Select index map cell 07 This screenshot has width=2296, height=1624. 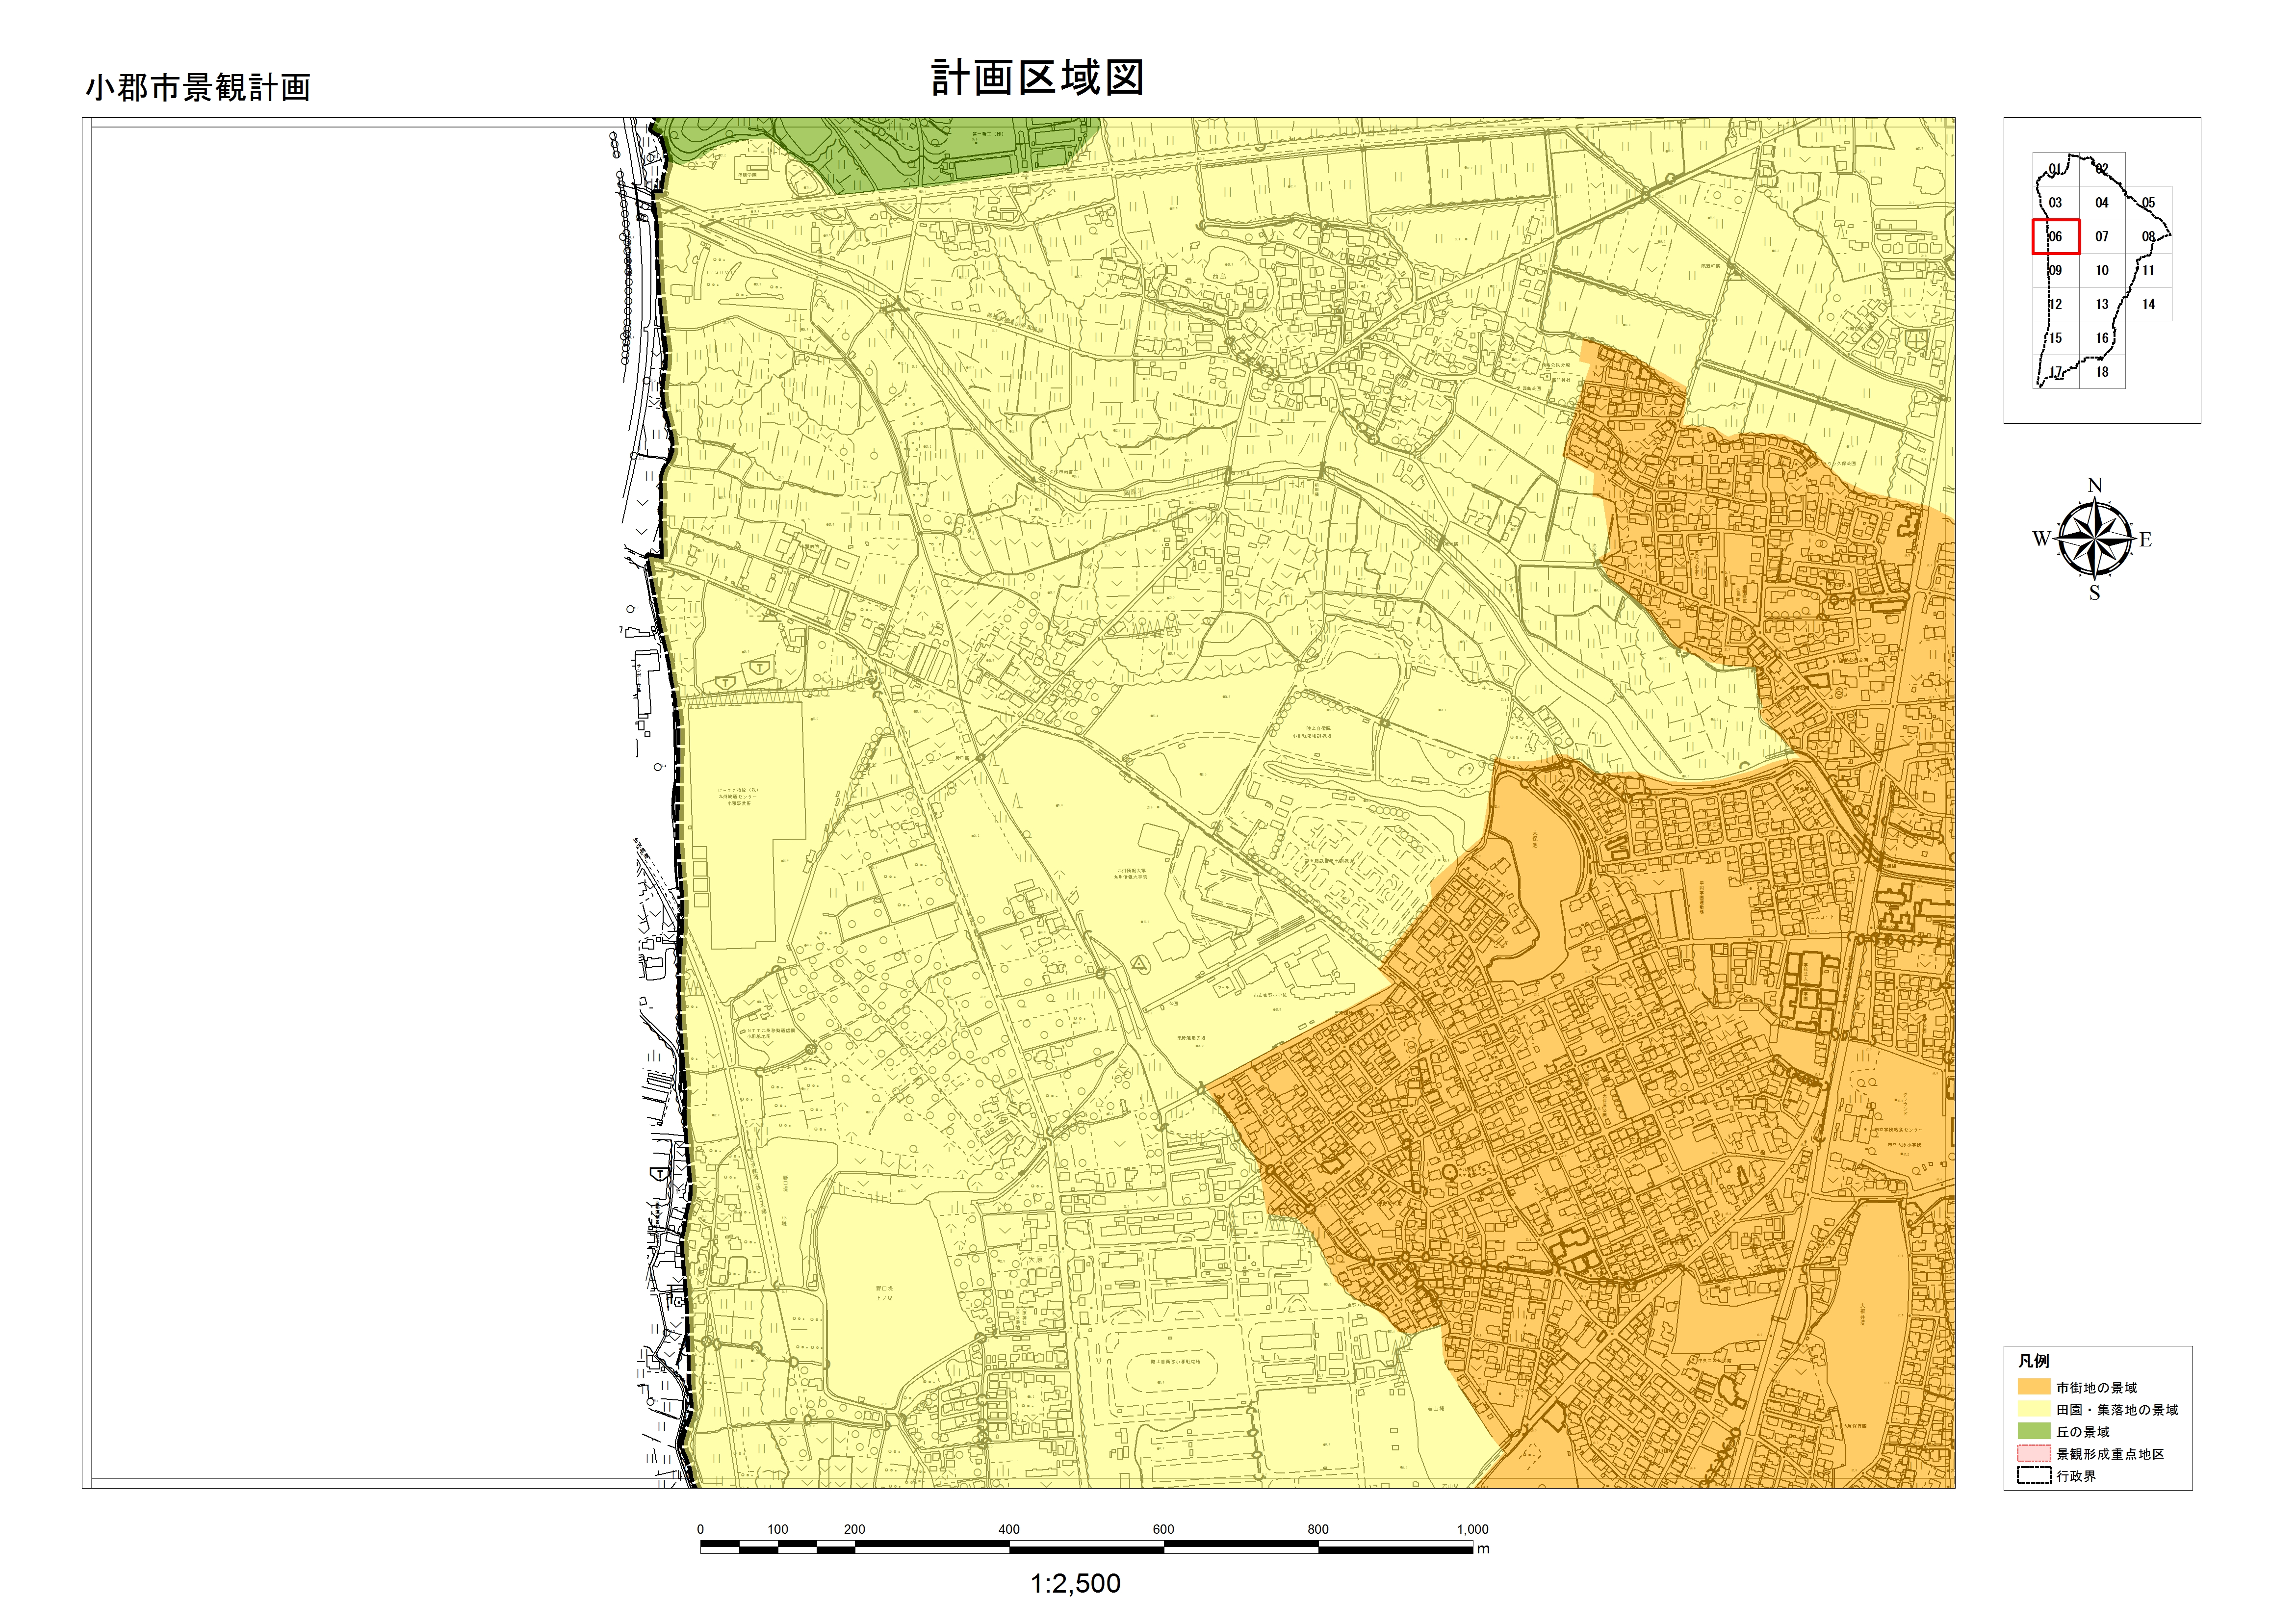pos(2102,237)
